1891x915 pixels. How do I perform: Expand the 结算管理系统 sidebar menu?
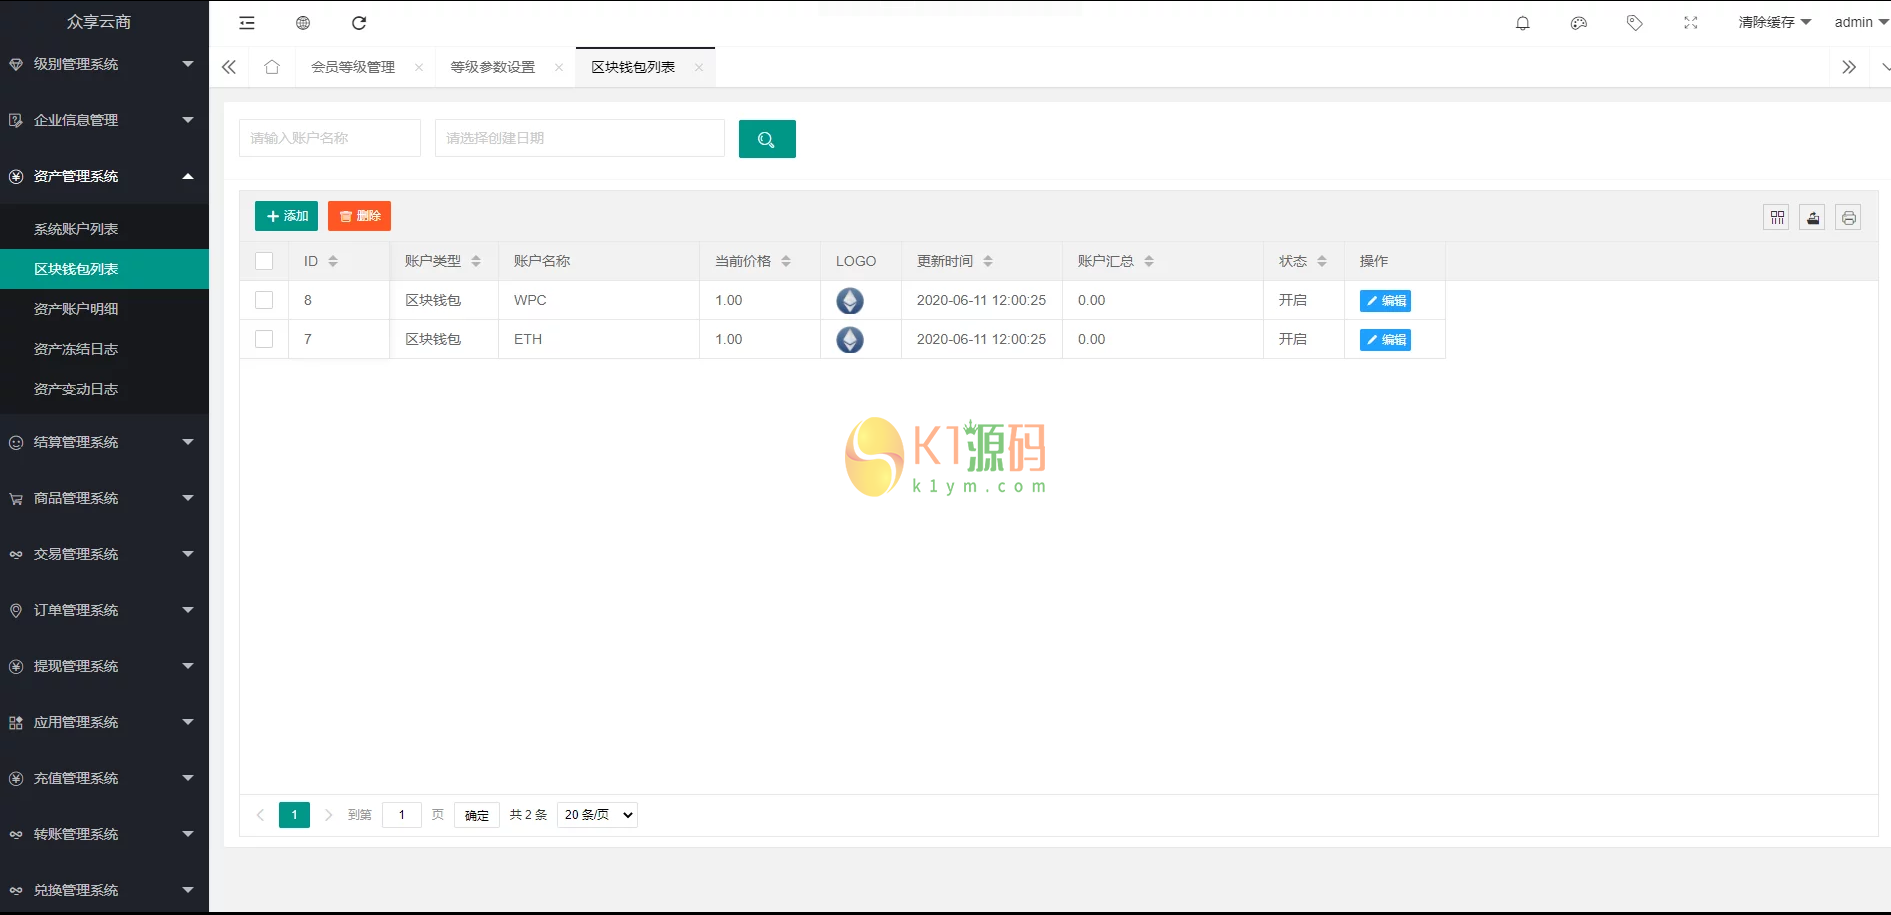click(104, 442)
